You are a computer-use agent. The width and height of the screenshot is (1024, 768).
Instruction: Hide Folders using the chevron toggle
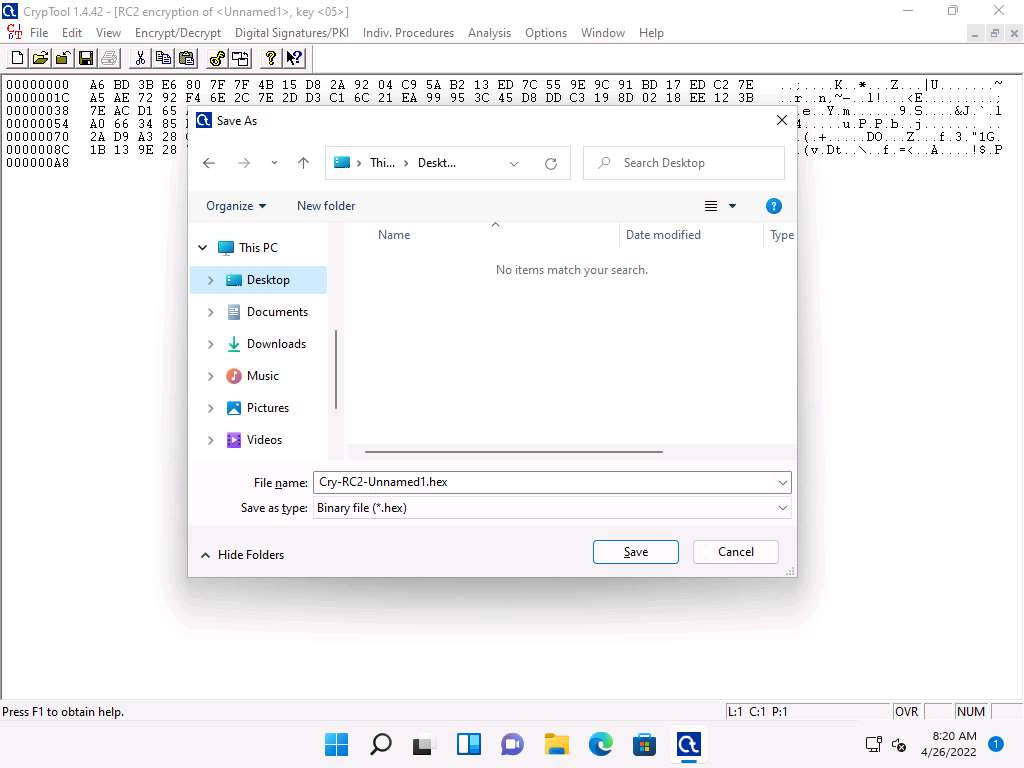(206, 555)
